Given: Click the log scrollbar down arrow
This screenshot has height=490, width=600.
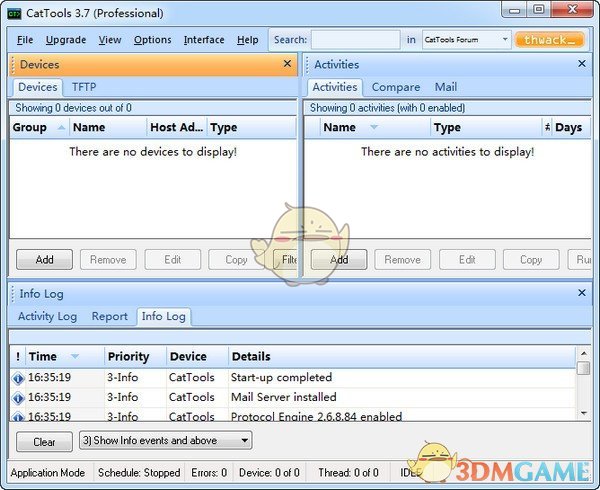Looking at the screenshot, I should 584,414.
